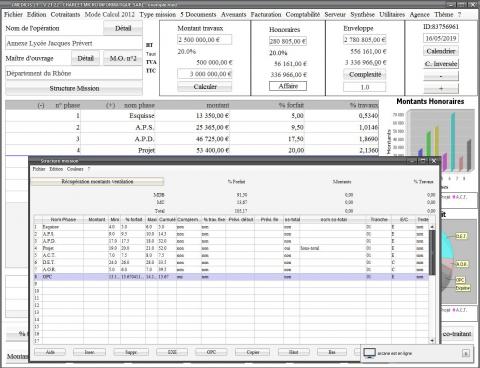This screenshot has width=480, height=368.
Task: Click the M.O. n°2 button
Action: [123, 58]
